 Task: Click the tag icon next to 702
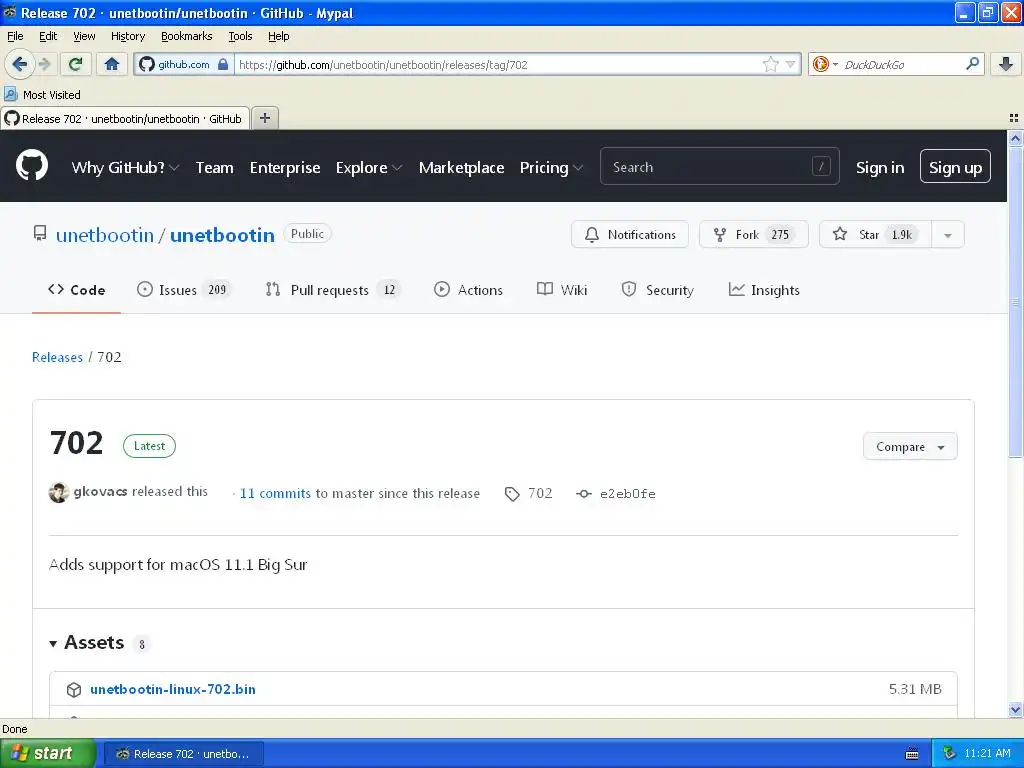[x=512, y=494]
